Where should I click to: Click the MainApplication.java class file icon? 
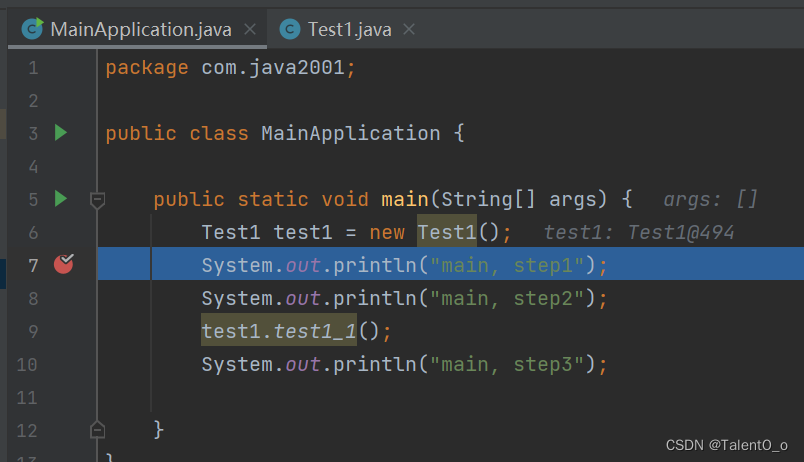click(32, 29)
